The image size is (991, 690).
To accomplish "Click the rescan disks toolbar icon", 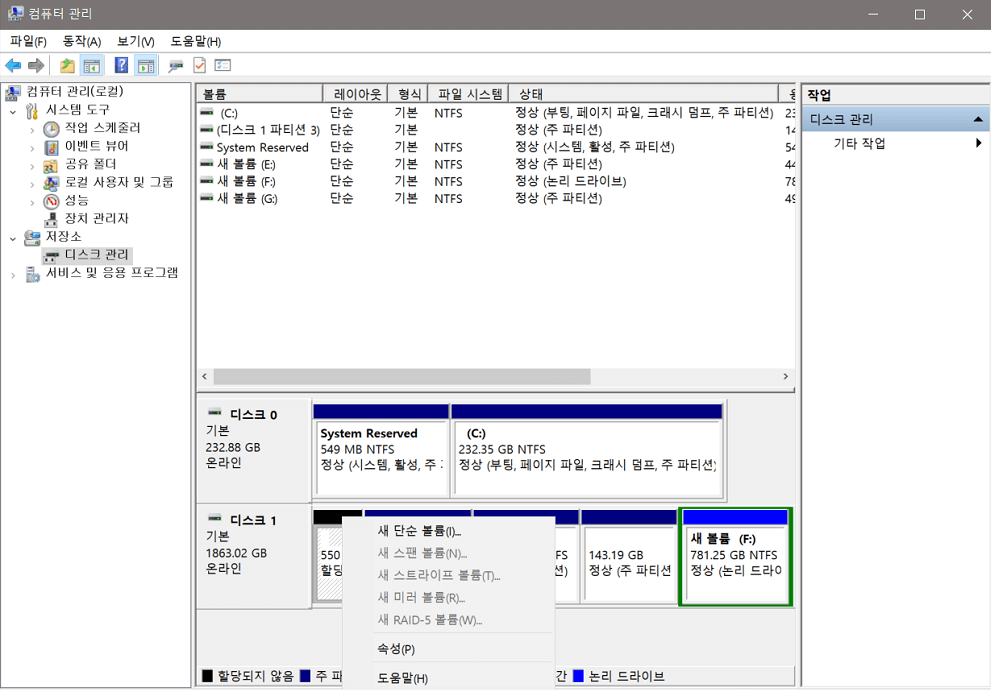I will click(176, 64).
